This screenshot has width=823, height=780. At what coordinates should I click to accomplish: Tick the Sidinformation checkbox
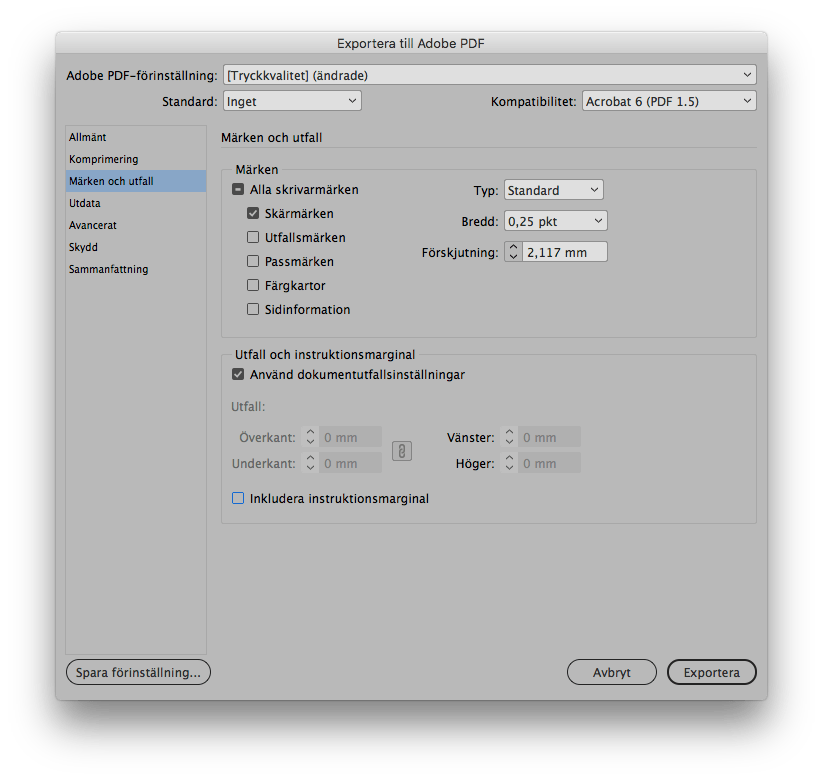253,309
